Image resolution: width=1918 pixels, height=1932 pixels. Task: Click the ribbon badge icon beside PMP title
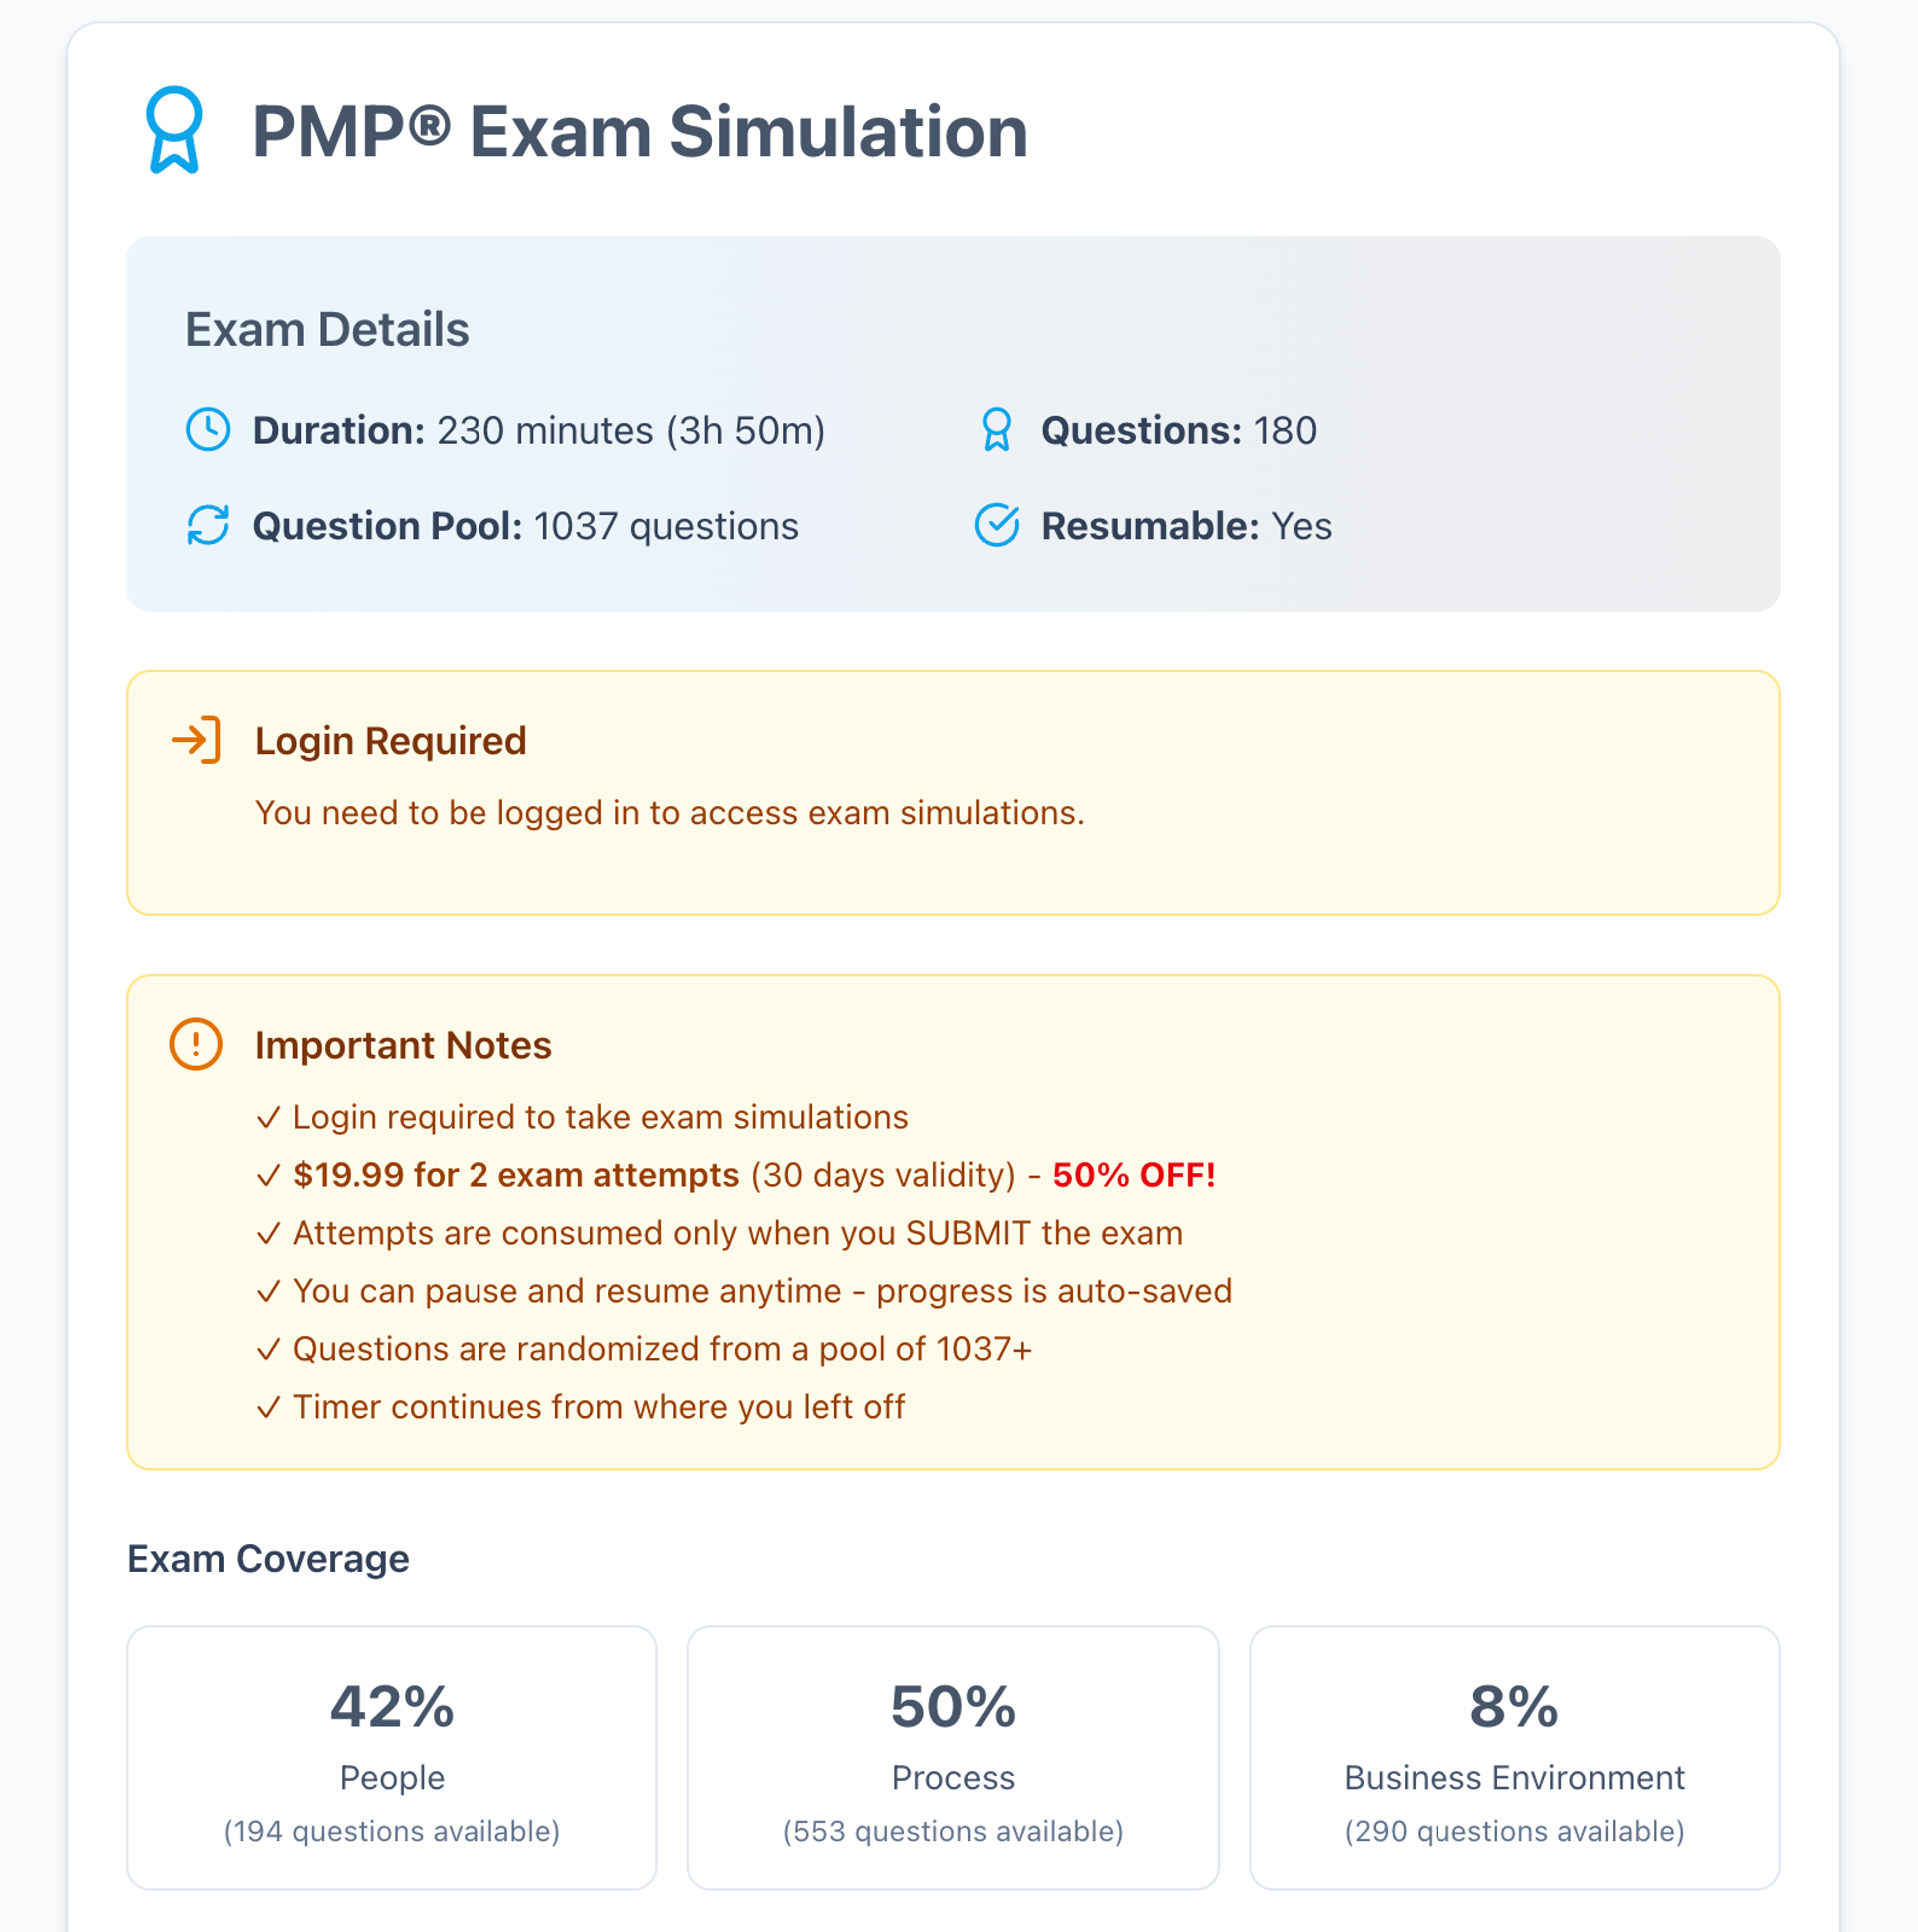tap(173, 132)
